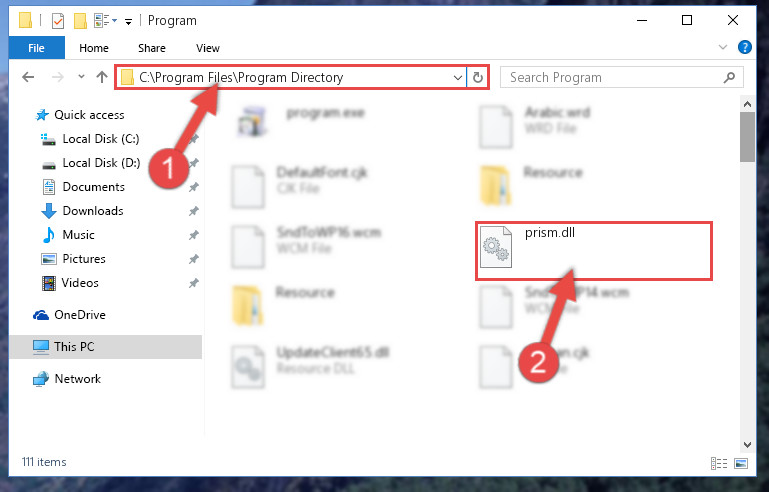Click the New folder quick access icon
This screenshot has height=492, width=769.
(80, 21)
